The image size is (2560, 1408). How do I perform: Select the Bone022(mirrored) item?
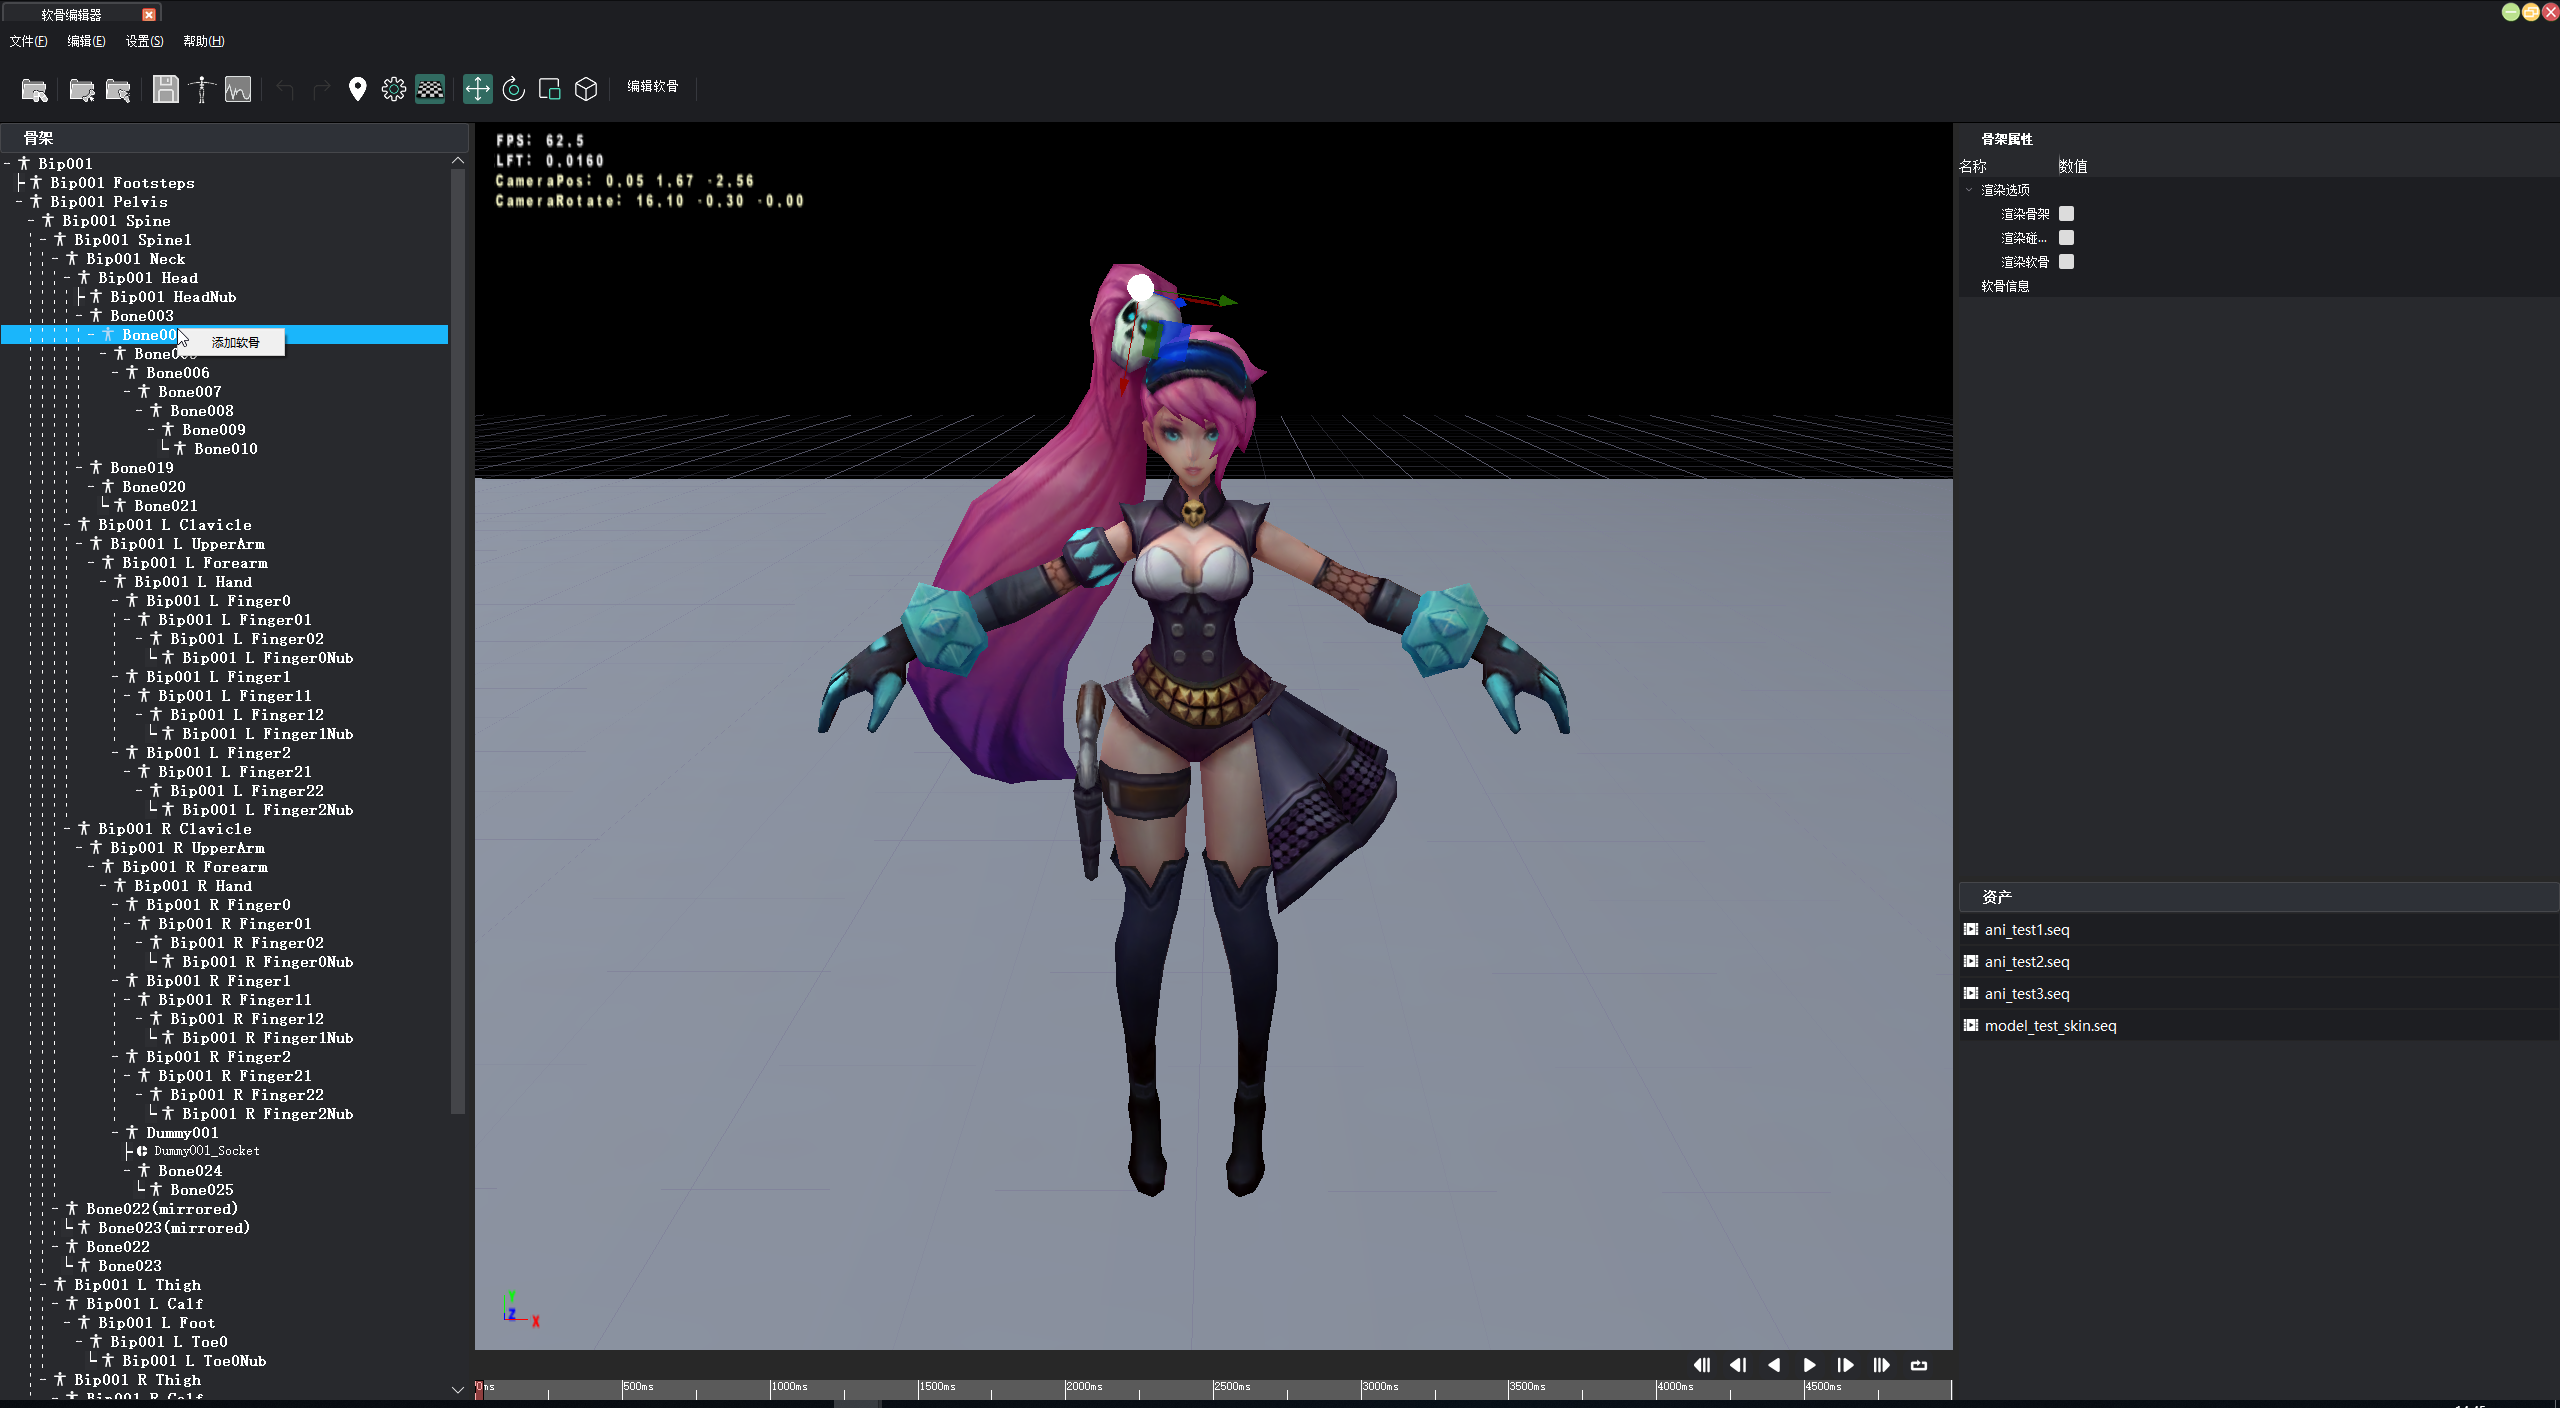[x=161, y=1209]
